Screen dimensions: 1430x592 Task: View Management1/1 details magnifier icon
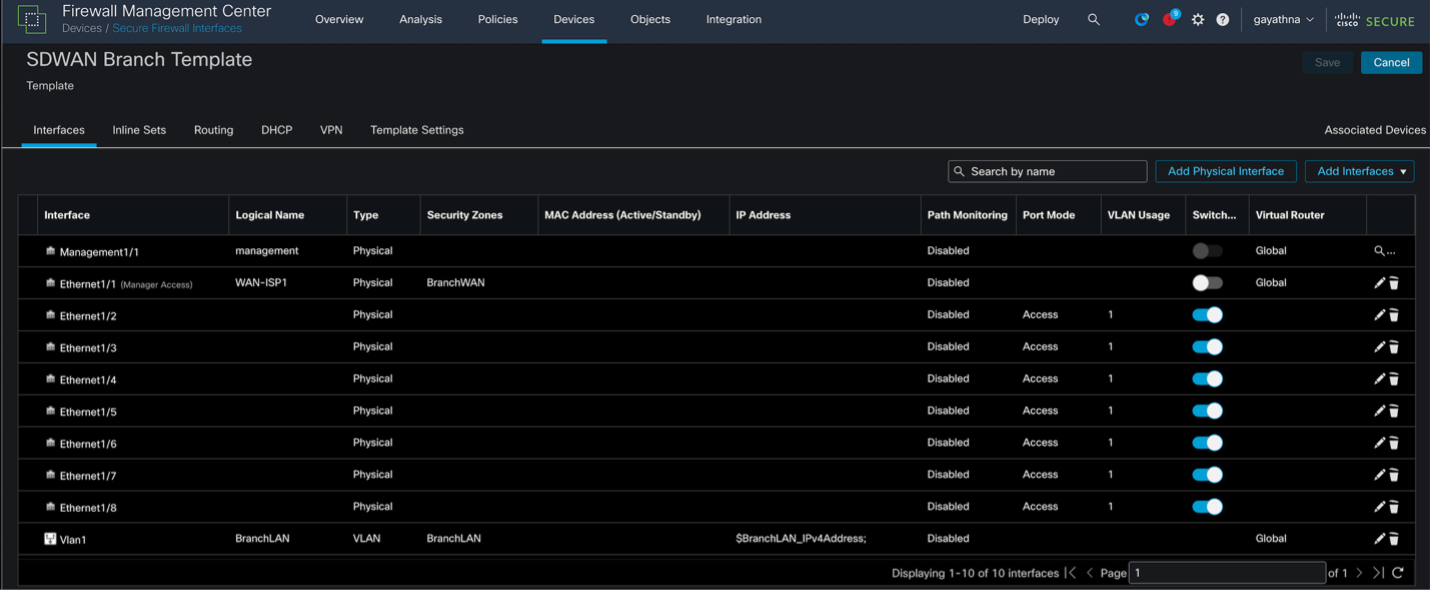[1379, 251]
